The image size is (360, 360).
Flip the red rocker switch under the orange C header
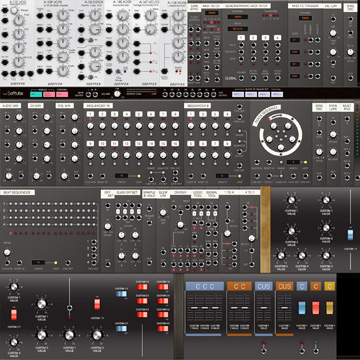point(316,308)
